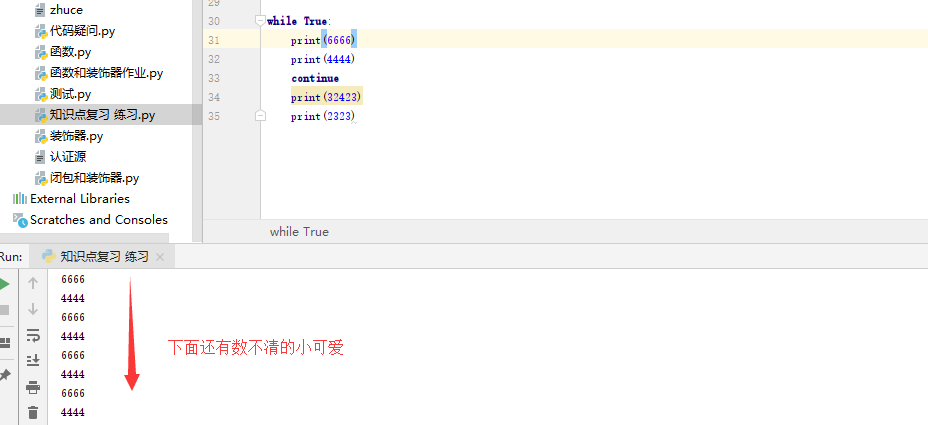Click print(2323) on line 35
Screen dimensions: 928x425
click(x=323, y=116)
